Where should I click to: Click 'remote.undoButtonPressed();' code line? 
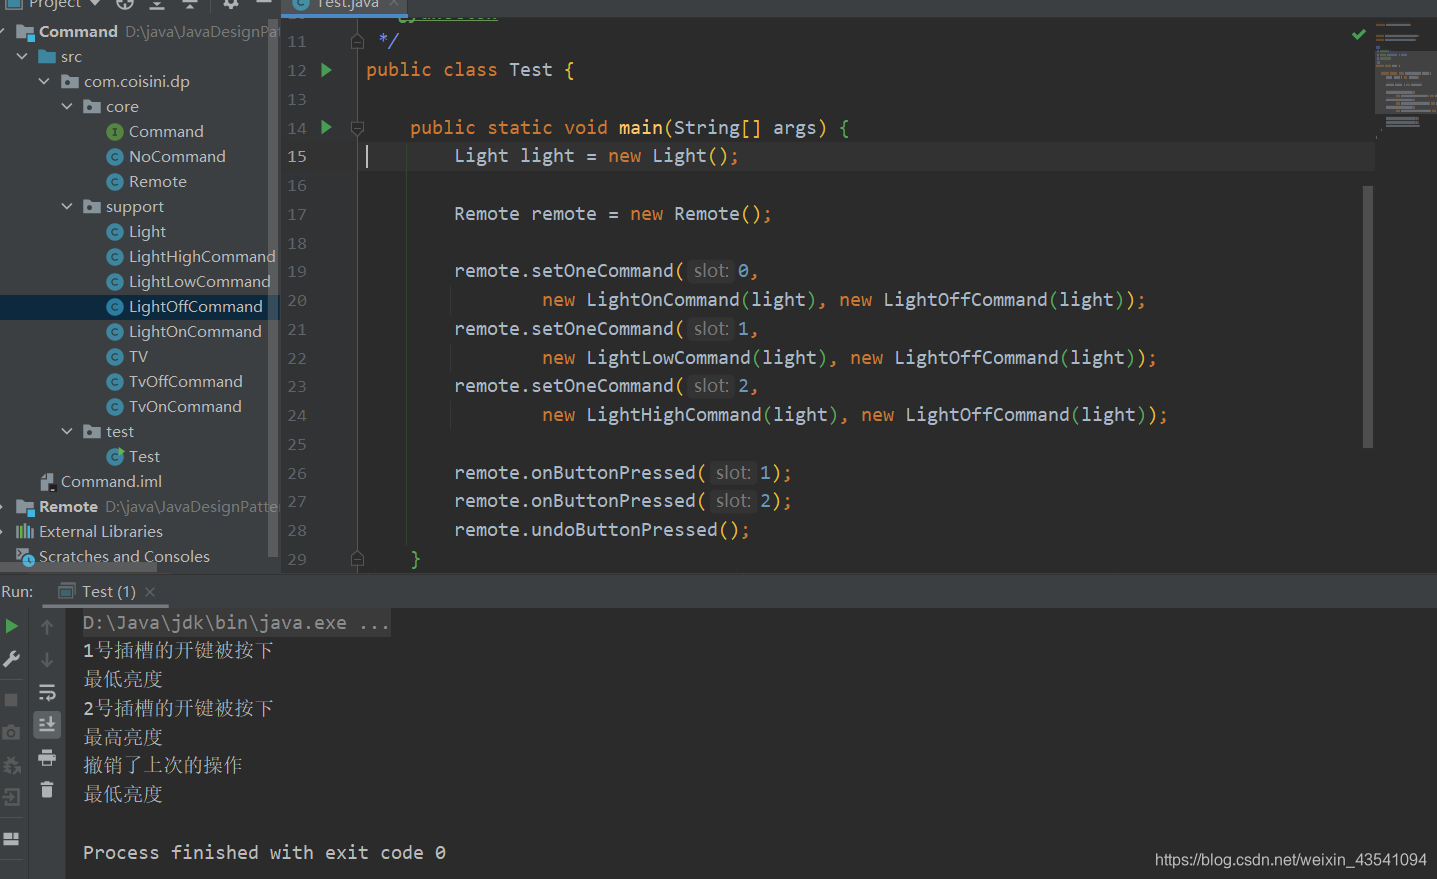(602, 530)
